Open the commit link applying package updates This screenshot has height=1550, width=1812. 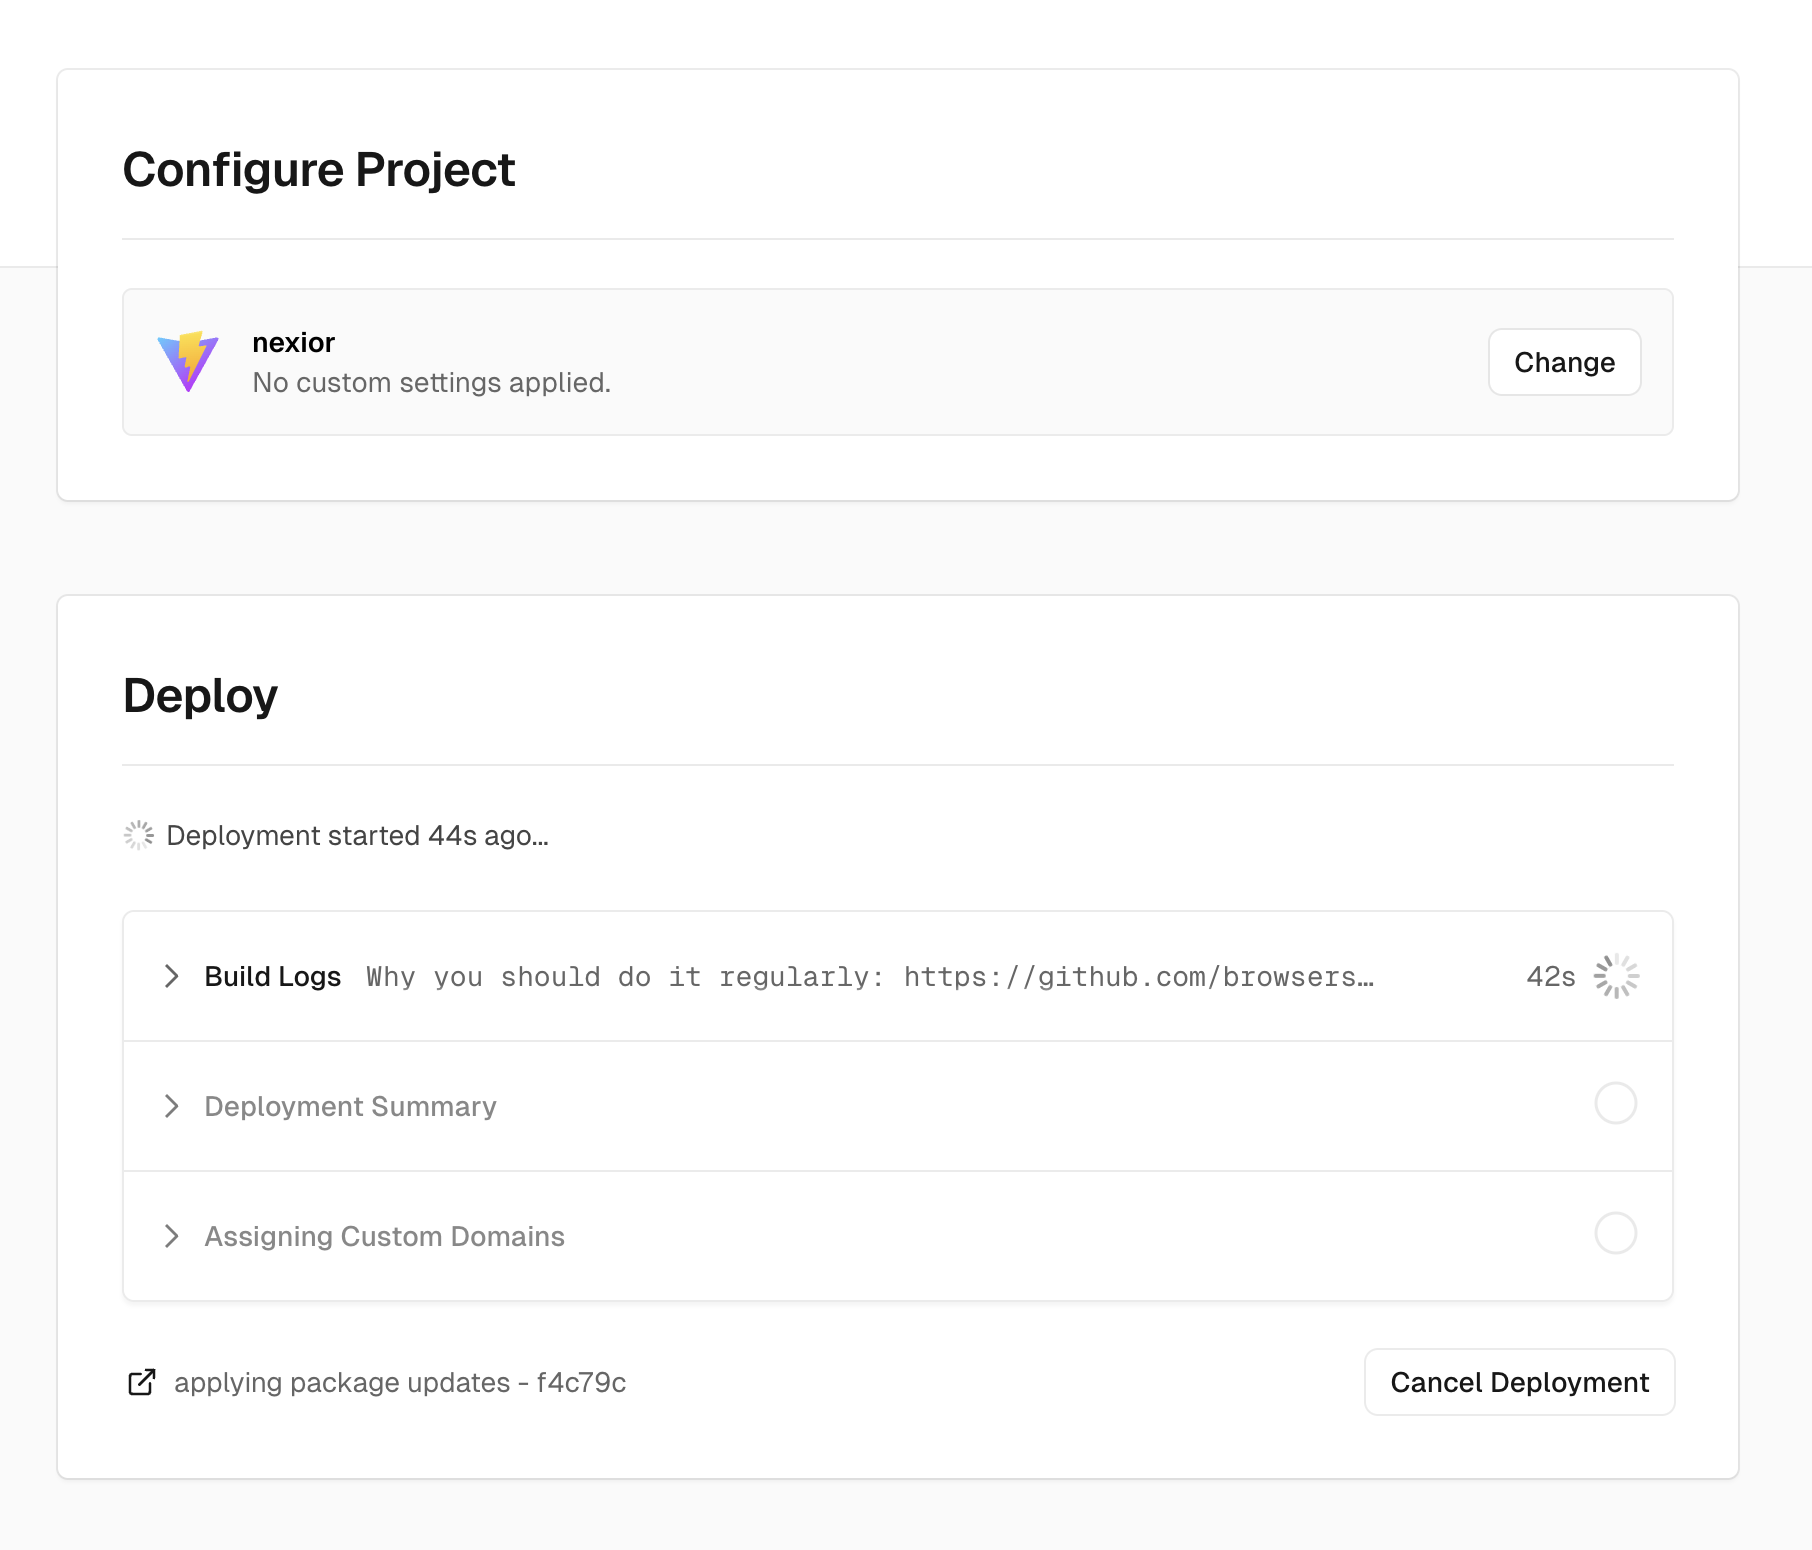pyautogui.click(x=400, y=1382)
